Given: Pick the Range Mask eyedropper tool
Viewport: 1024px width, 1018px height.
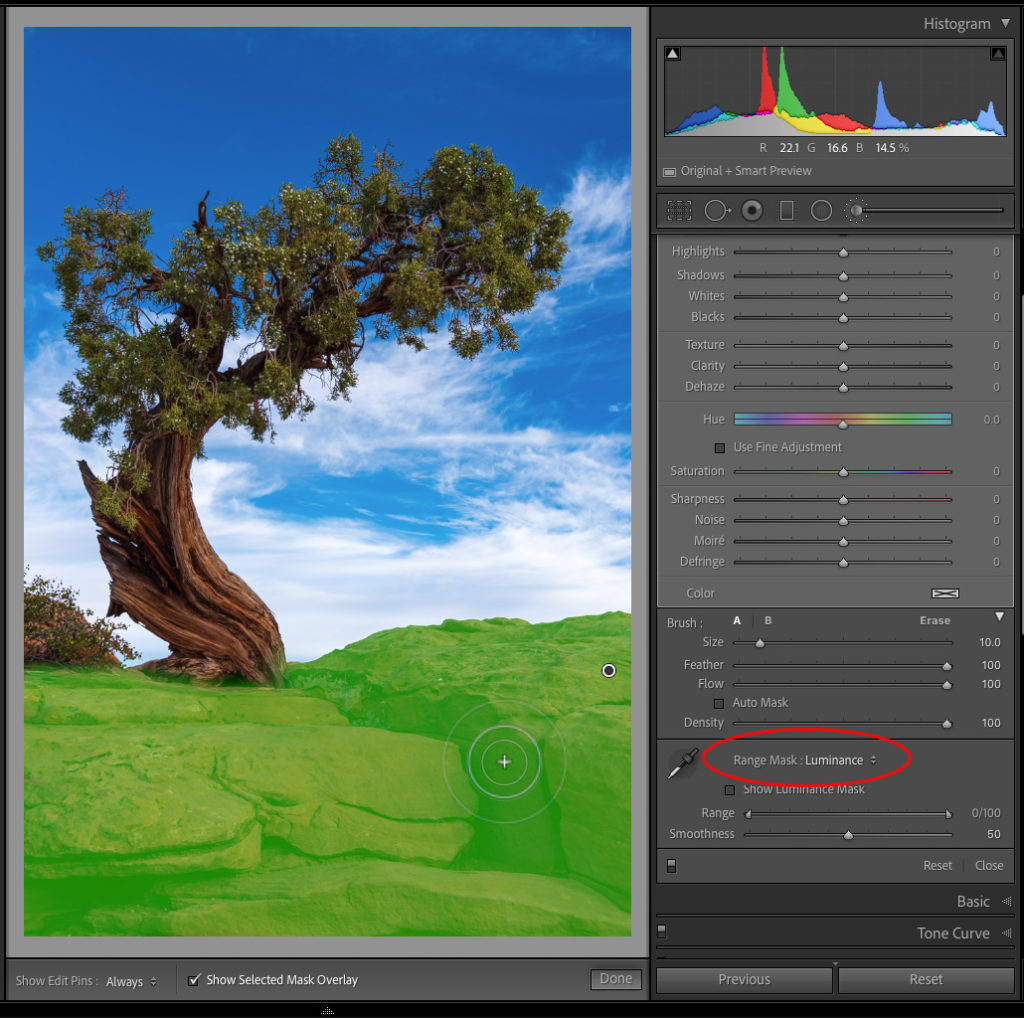Looking at the screenshot, I should 682,764.
